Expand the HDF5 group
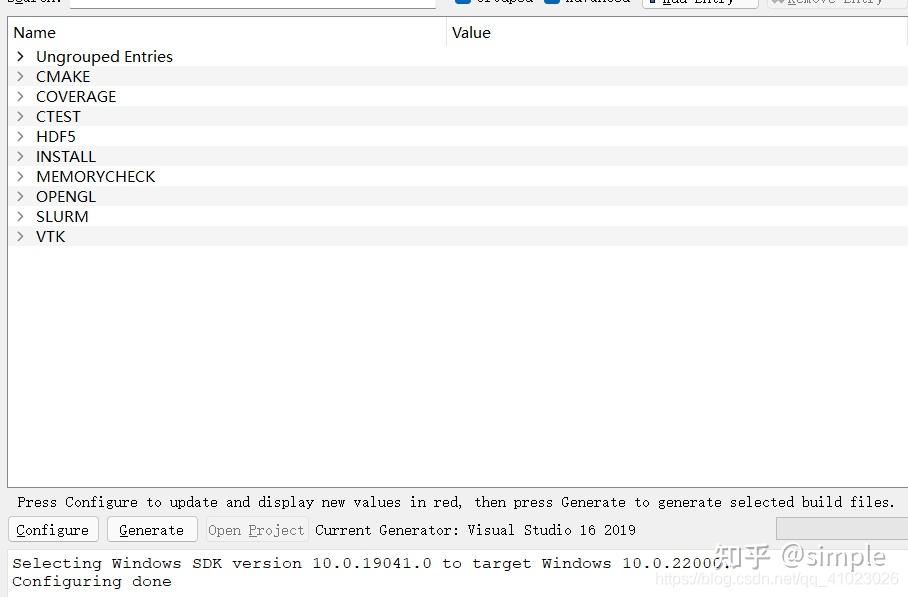Viewport: 908px width, 597px height. tap(20, 136)
